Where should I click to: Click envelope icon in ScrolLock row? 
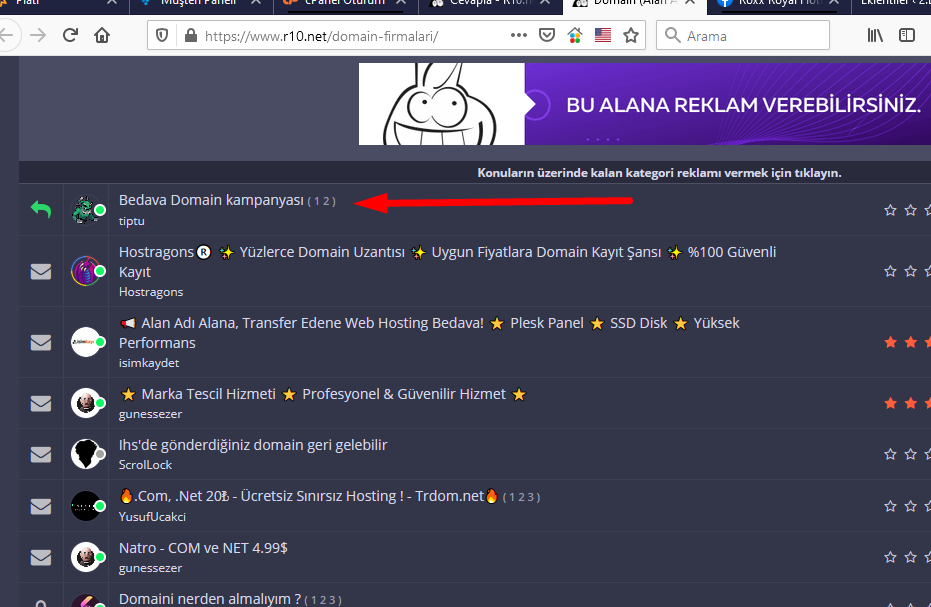pyautogui.click(x=41, y=455)
